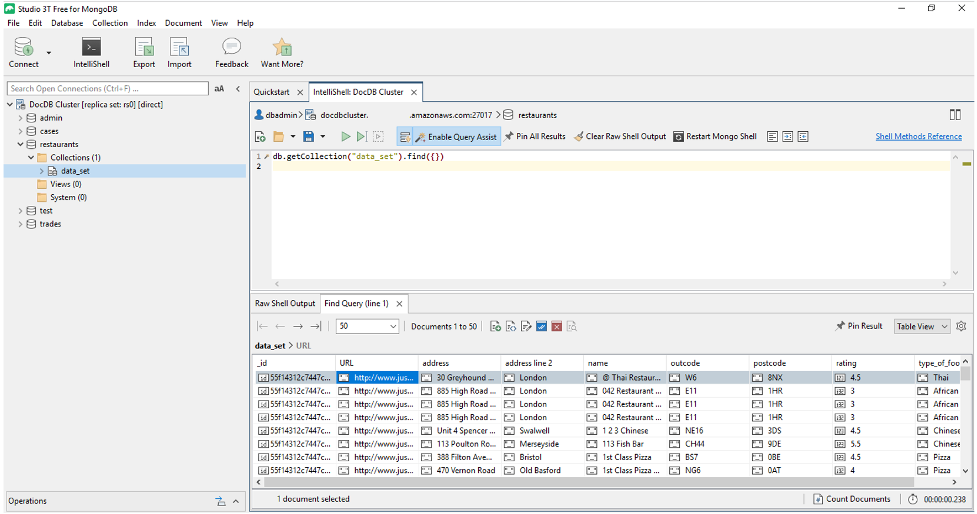This screenshot has height=514, width=977.
Task: Switch to the Raw Shell Output tab
Action: 285,303
